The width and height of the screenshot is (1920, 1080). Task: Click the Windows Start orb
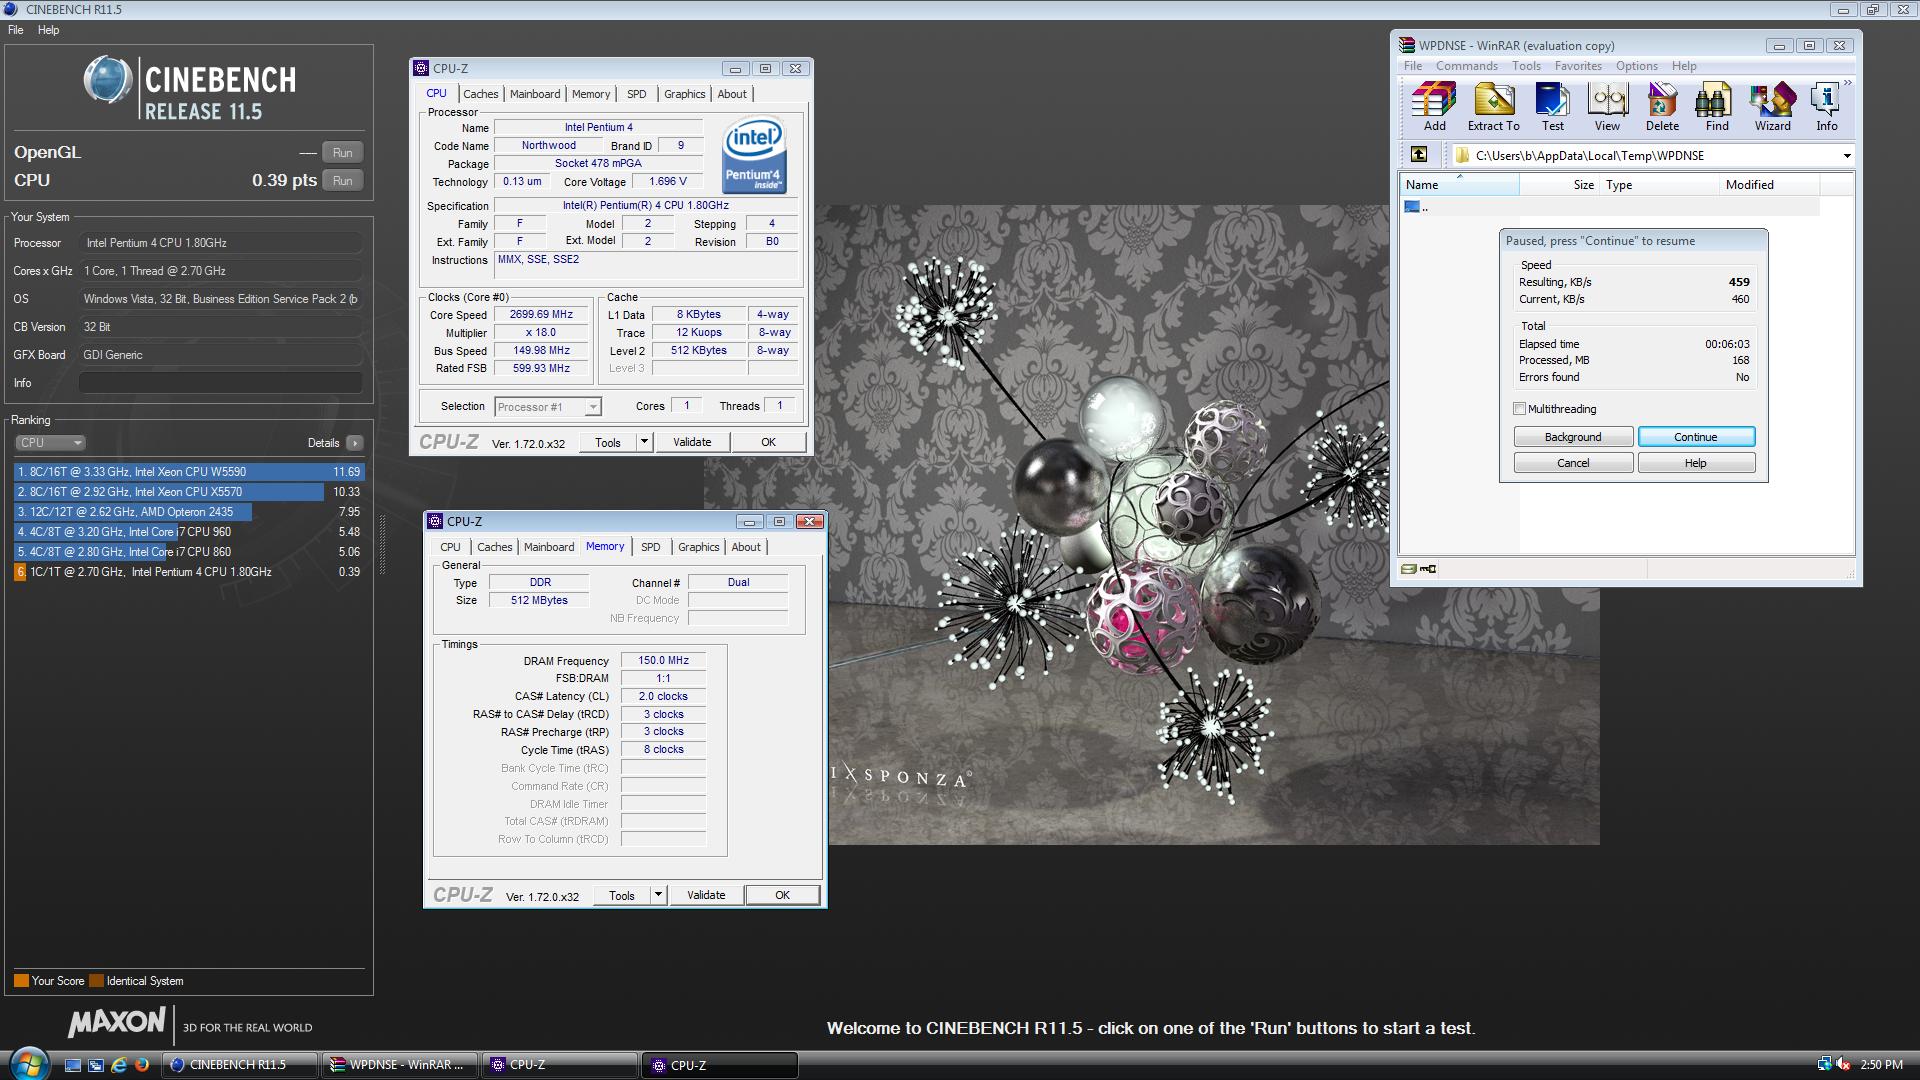[27, 1064]
